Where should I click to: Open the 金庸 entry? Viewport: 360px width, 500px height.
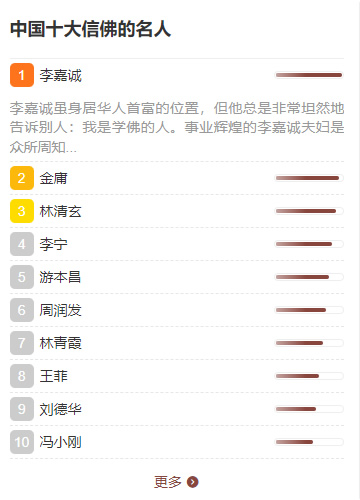pyautogui.click(x=53, y=178)
